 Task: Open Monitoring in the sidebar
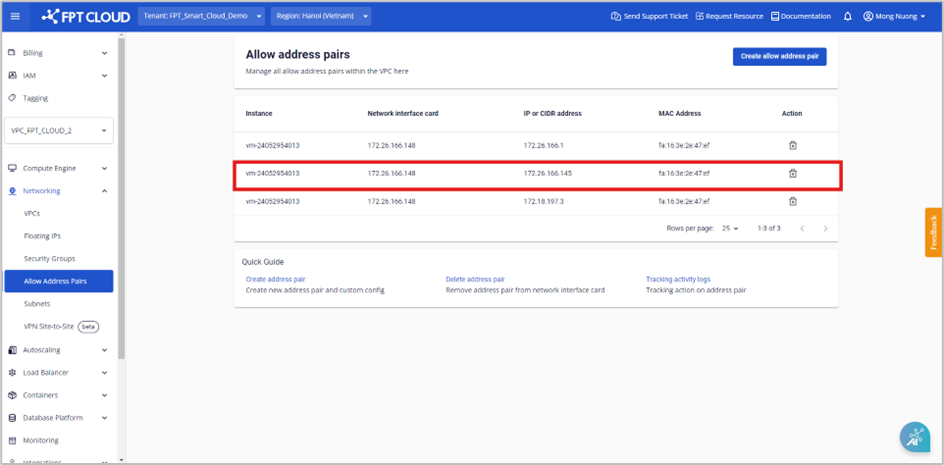pyautogui.click(x=41, y=440)
